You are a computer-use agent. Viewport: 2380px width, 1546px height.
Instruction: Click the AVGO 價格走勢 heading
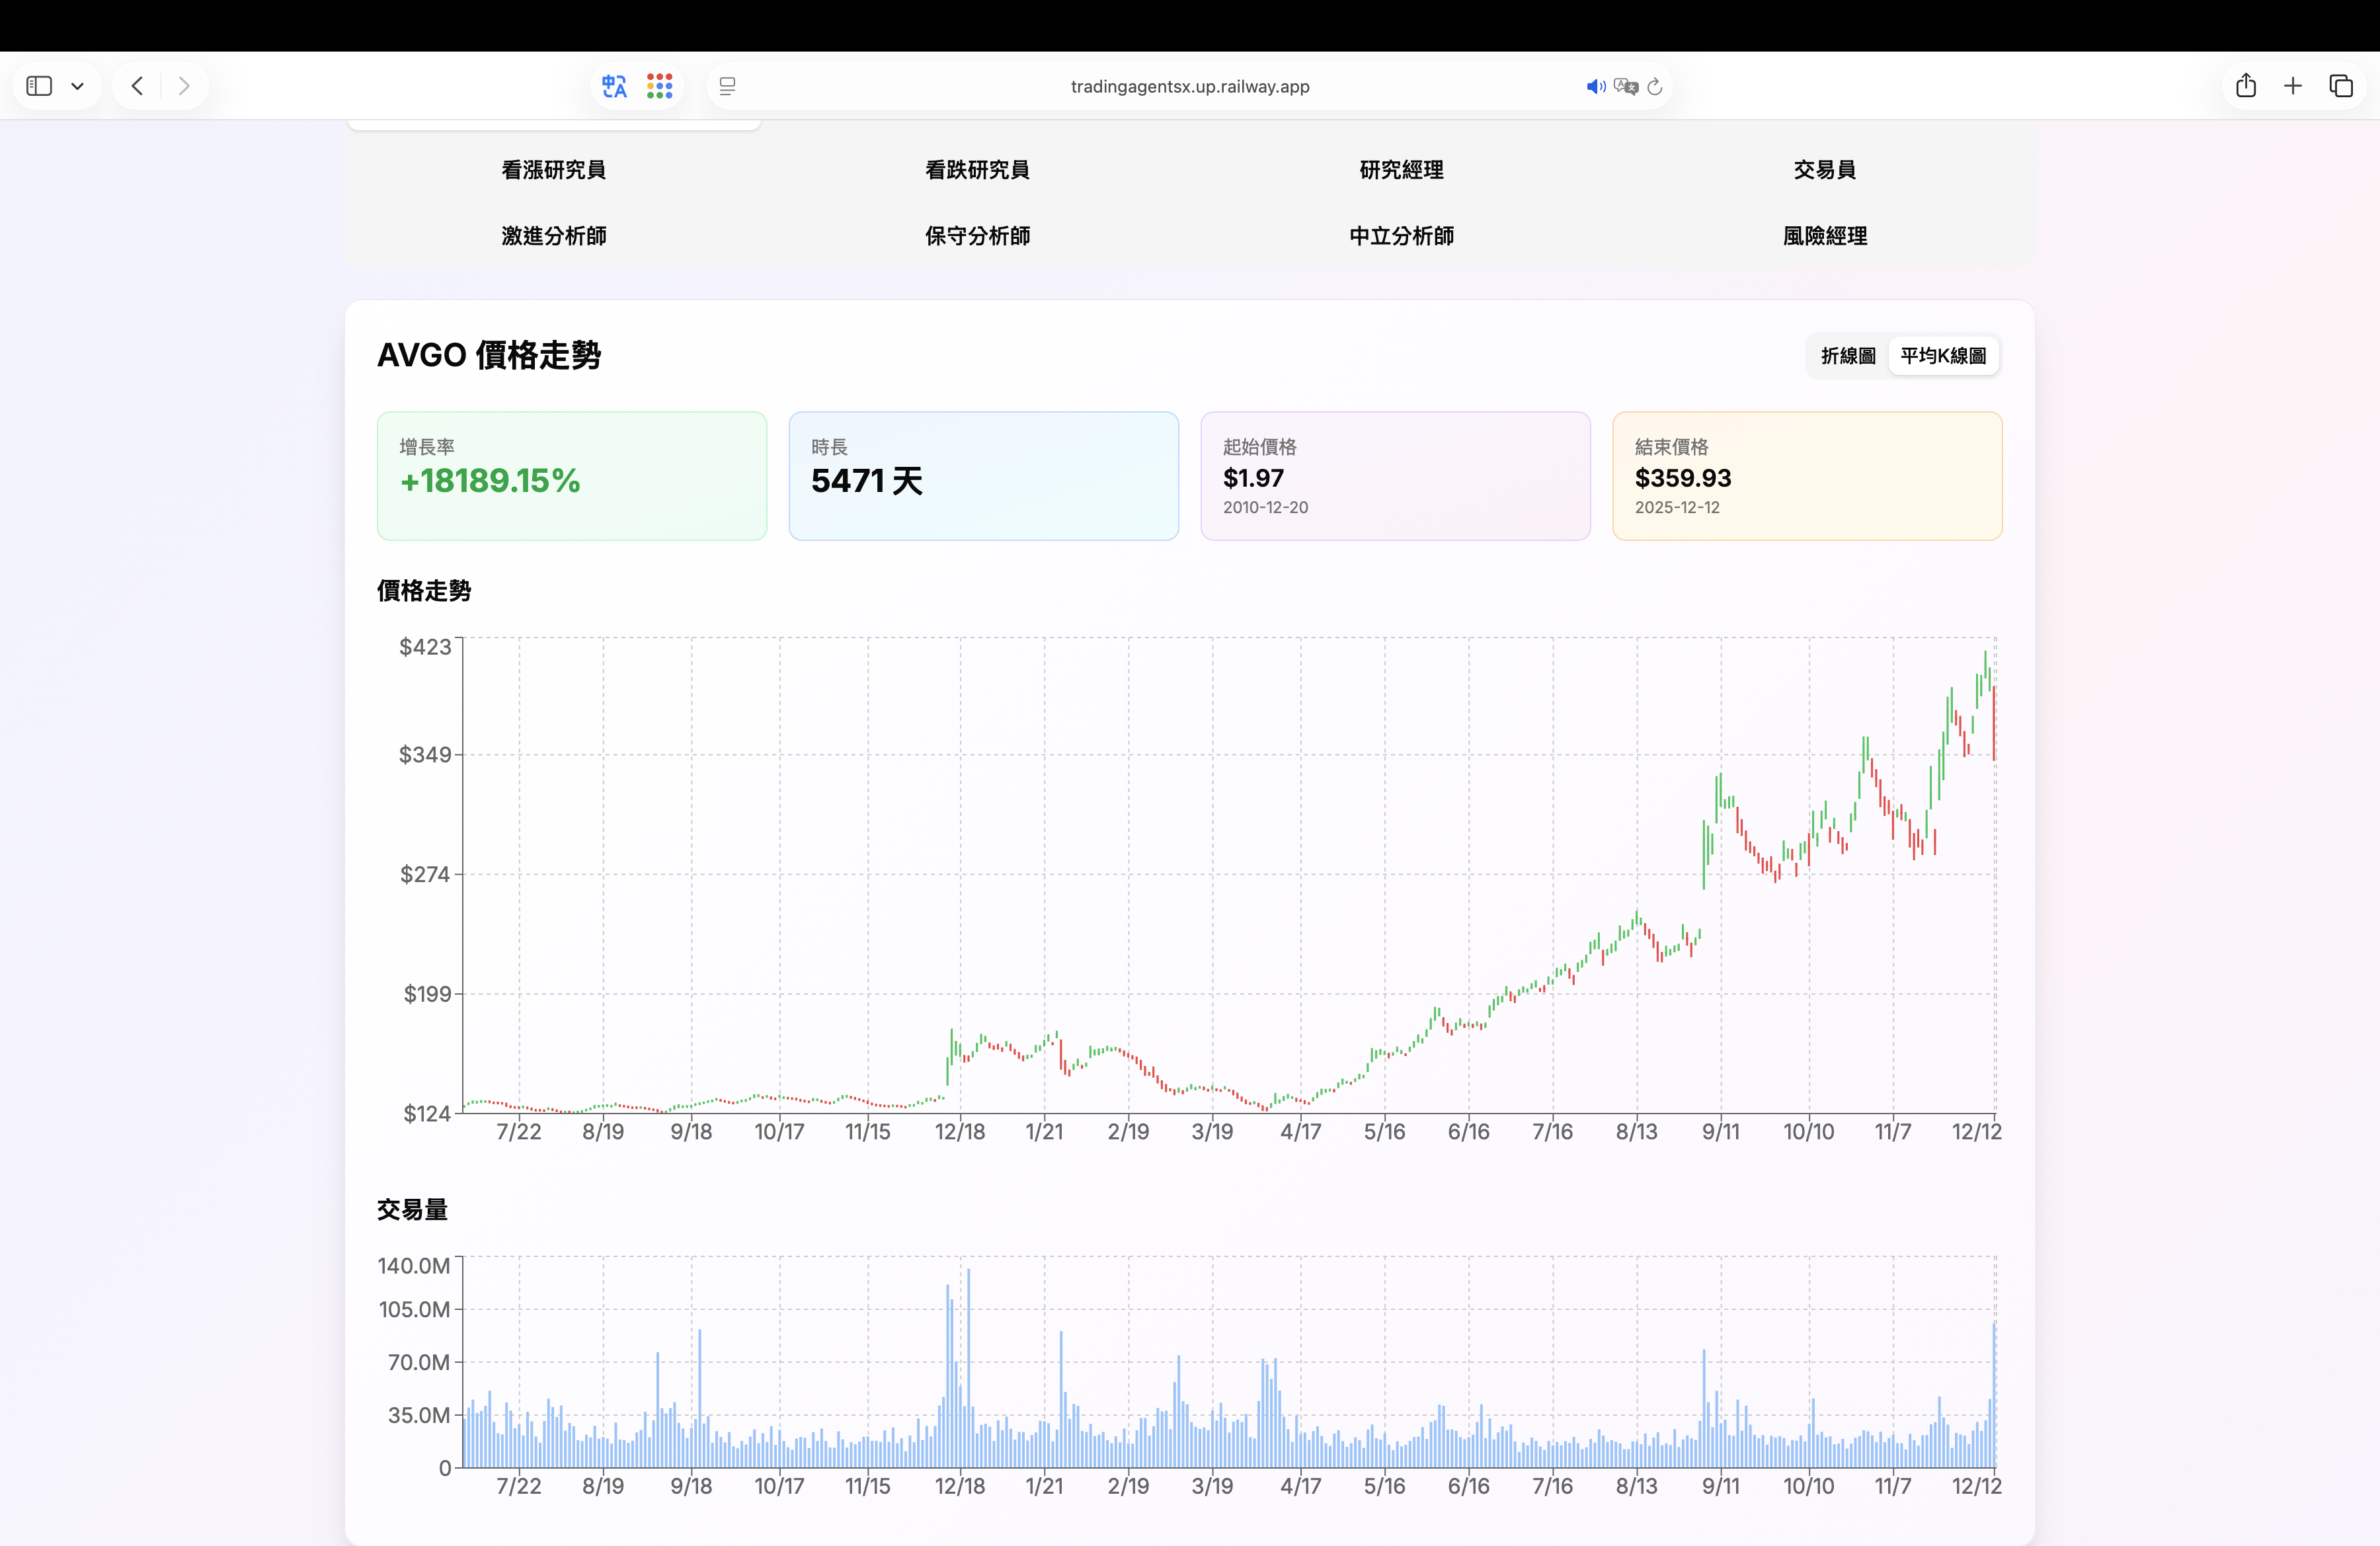click(x=489, y=355)
